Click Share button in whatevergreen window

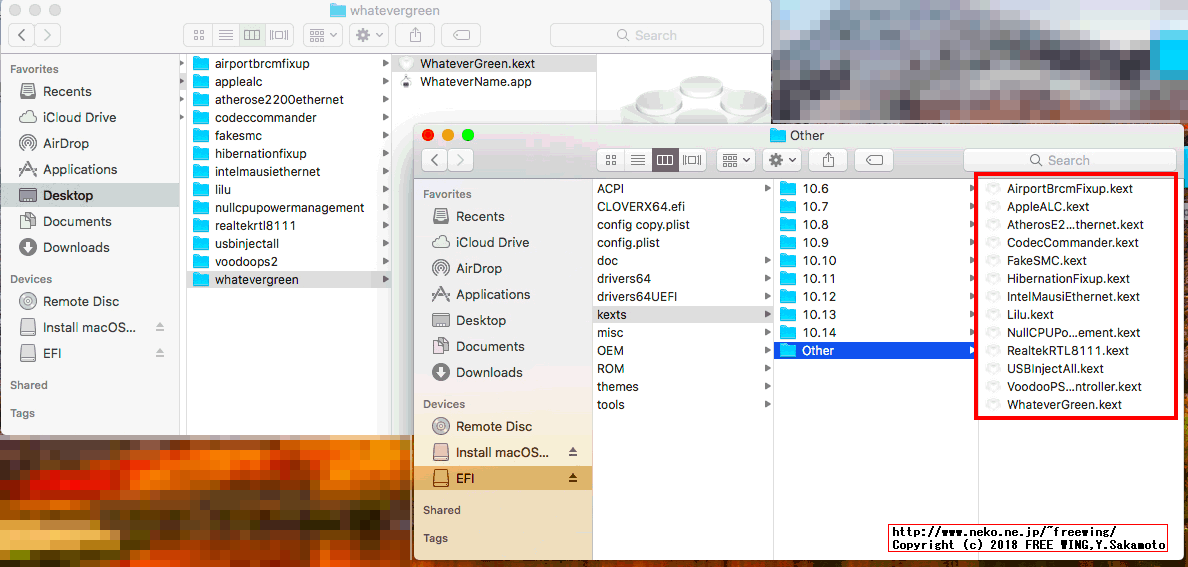click(x=415, y=35)
